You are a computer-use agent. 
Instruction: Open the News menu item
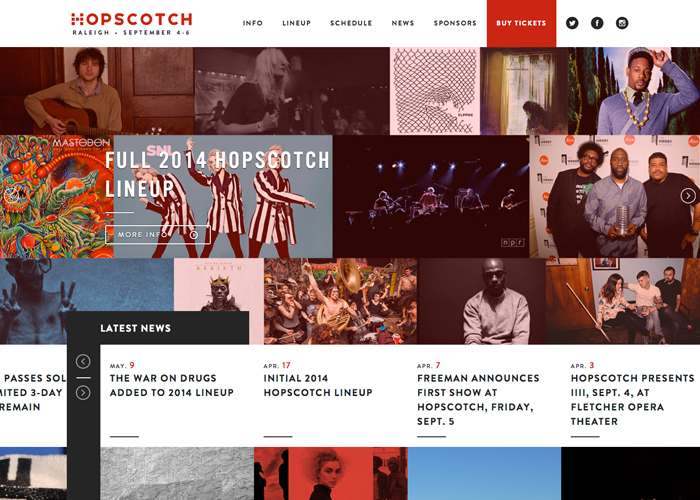coord(403,23)
